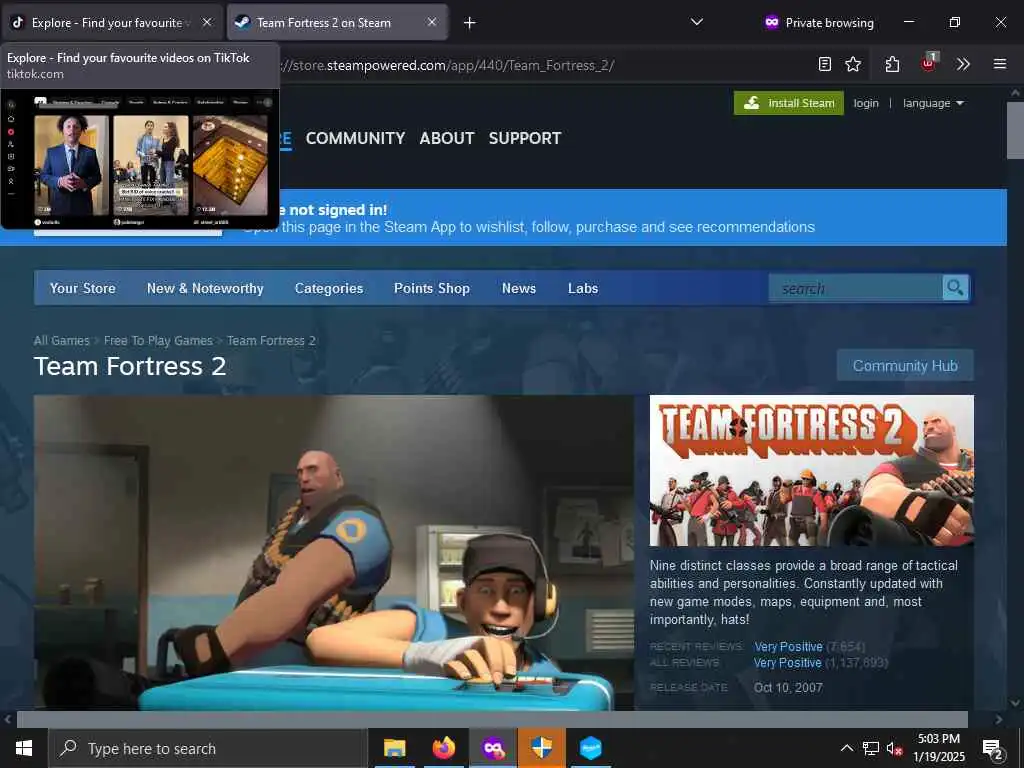This screenshot has width=1024, height=768.
Task: Follow the All Games breadcrumb
Action: point(61,341)
